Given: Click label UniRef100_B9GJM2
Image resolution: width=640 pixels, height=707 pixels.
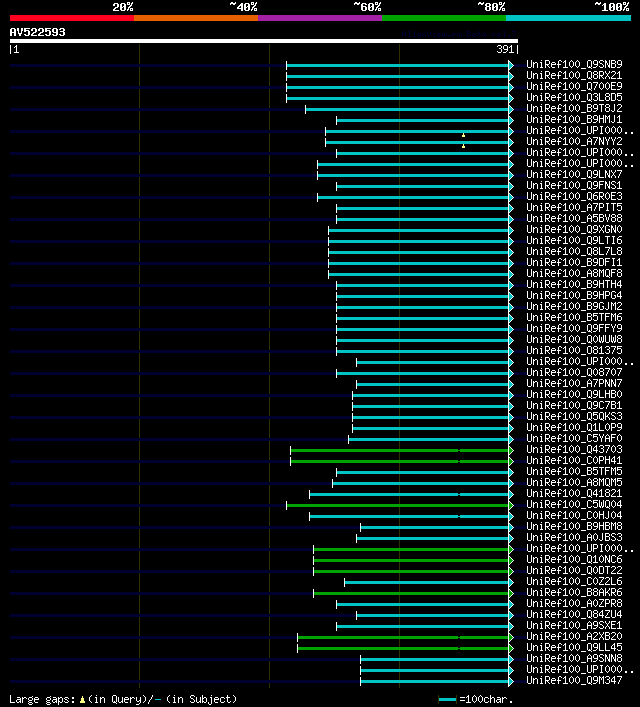Looking at the screenshot, I should point(574,307).
